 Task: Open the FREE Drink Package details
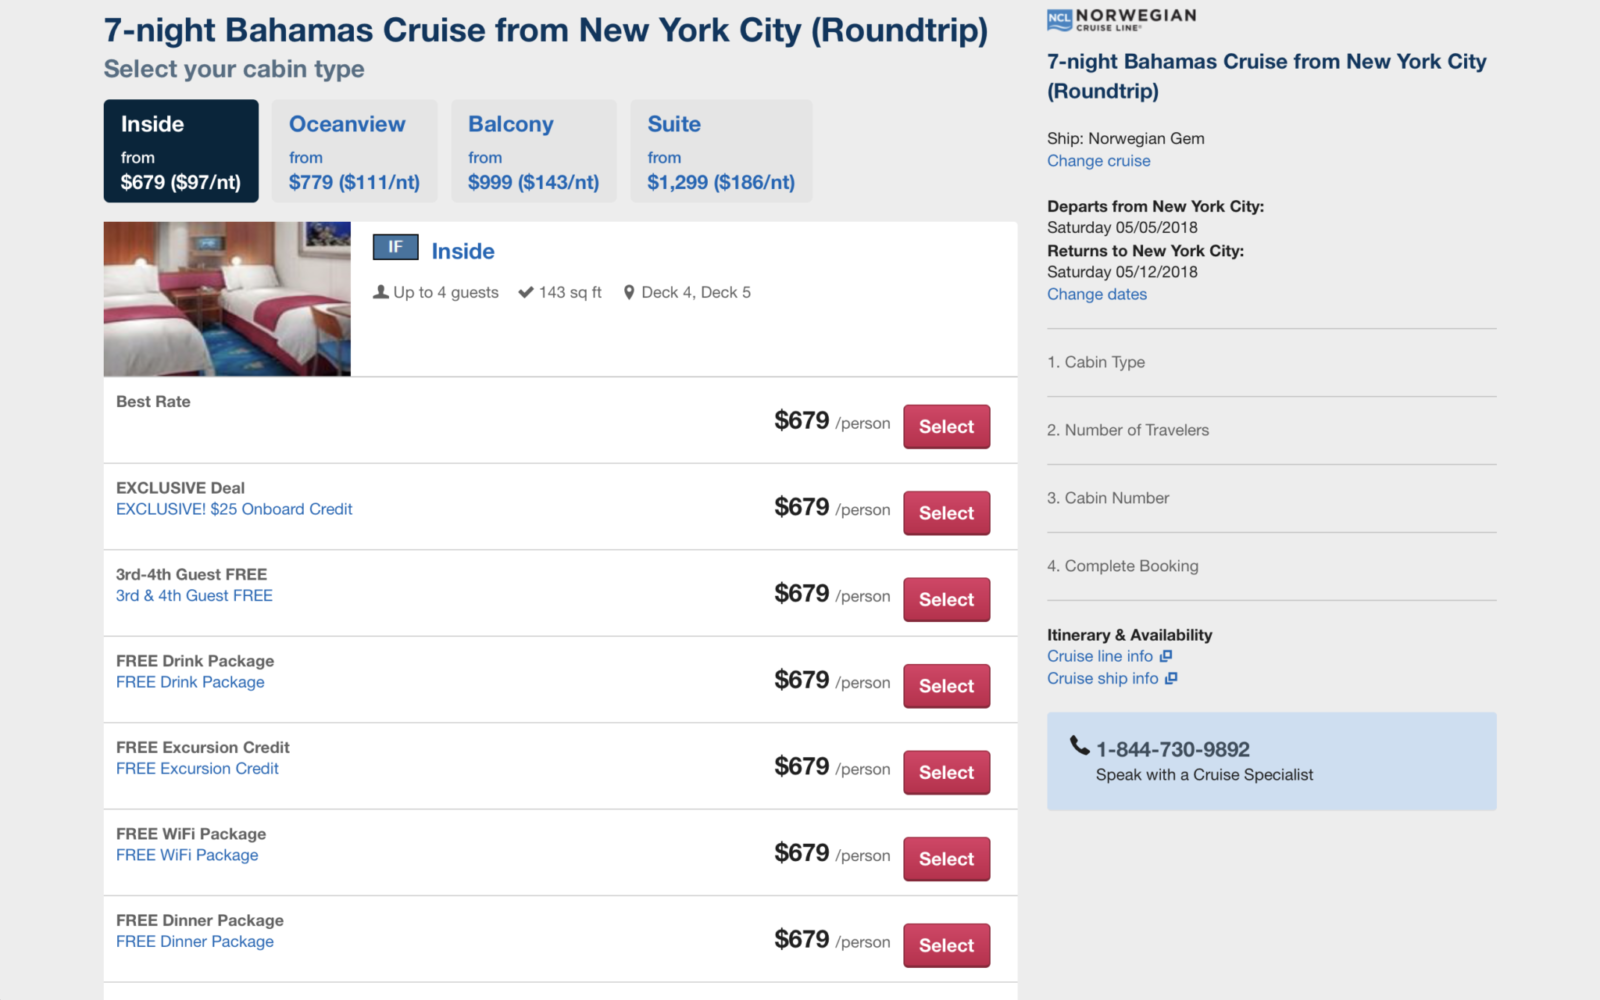tap(190, 681)
